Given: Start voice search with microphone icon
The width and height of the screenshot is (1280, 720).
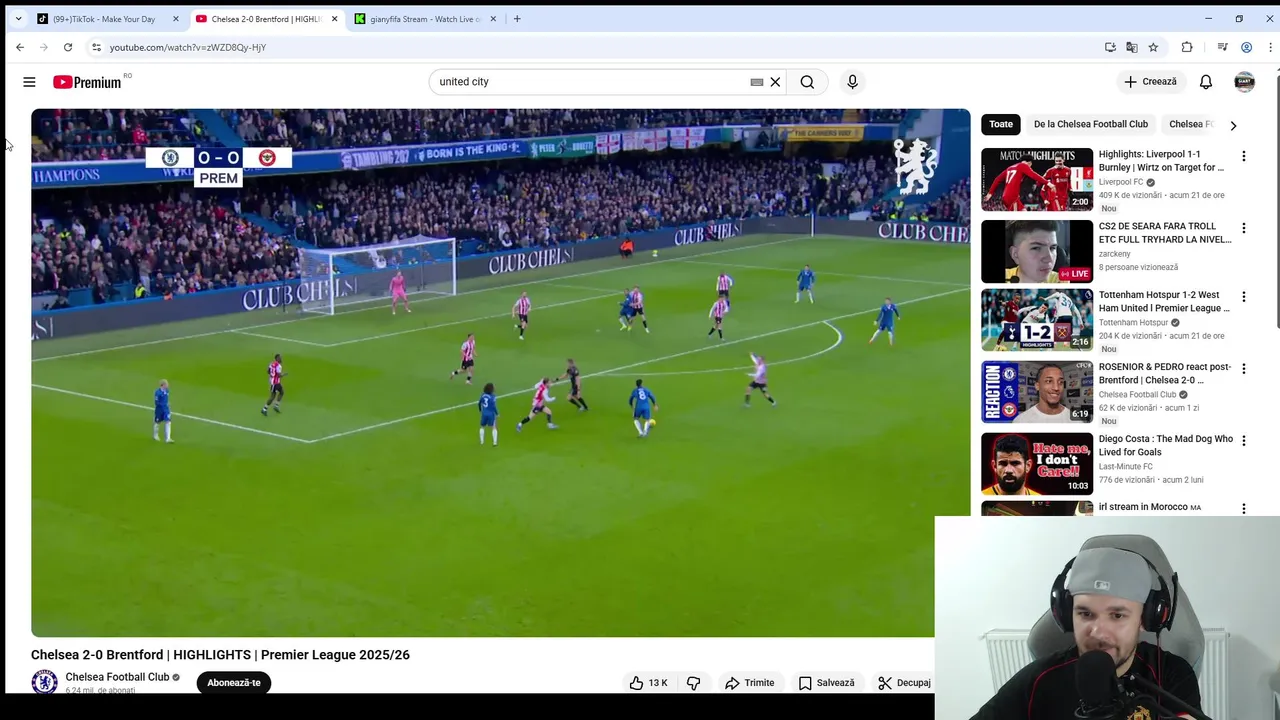Looking at the screenshot, I should point(852,82).
